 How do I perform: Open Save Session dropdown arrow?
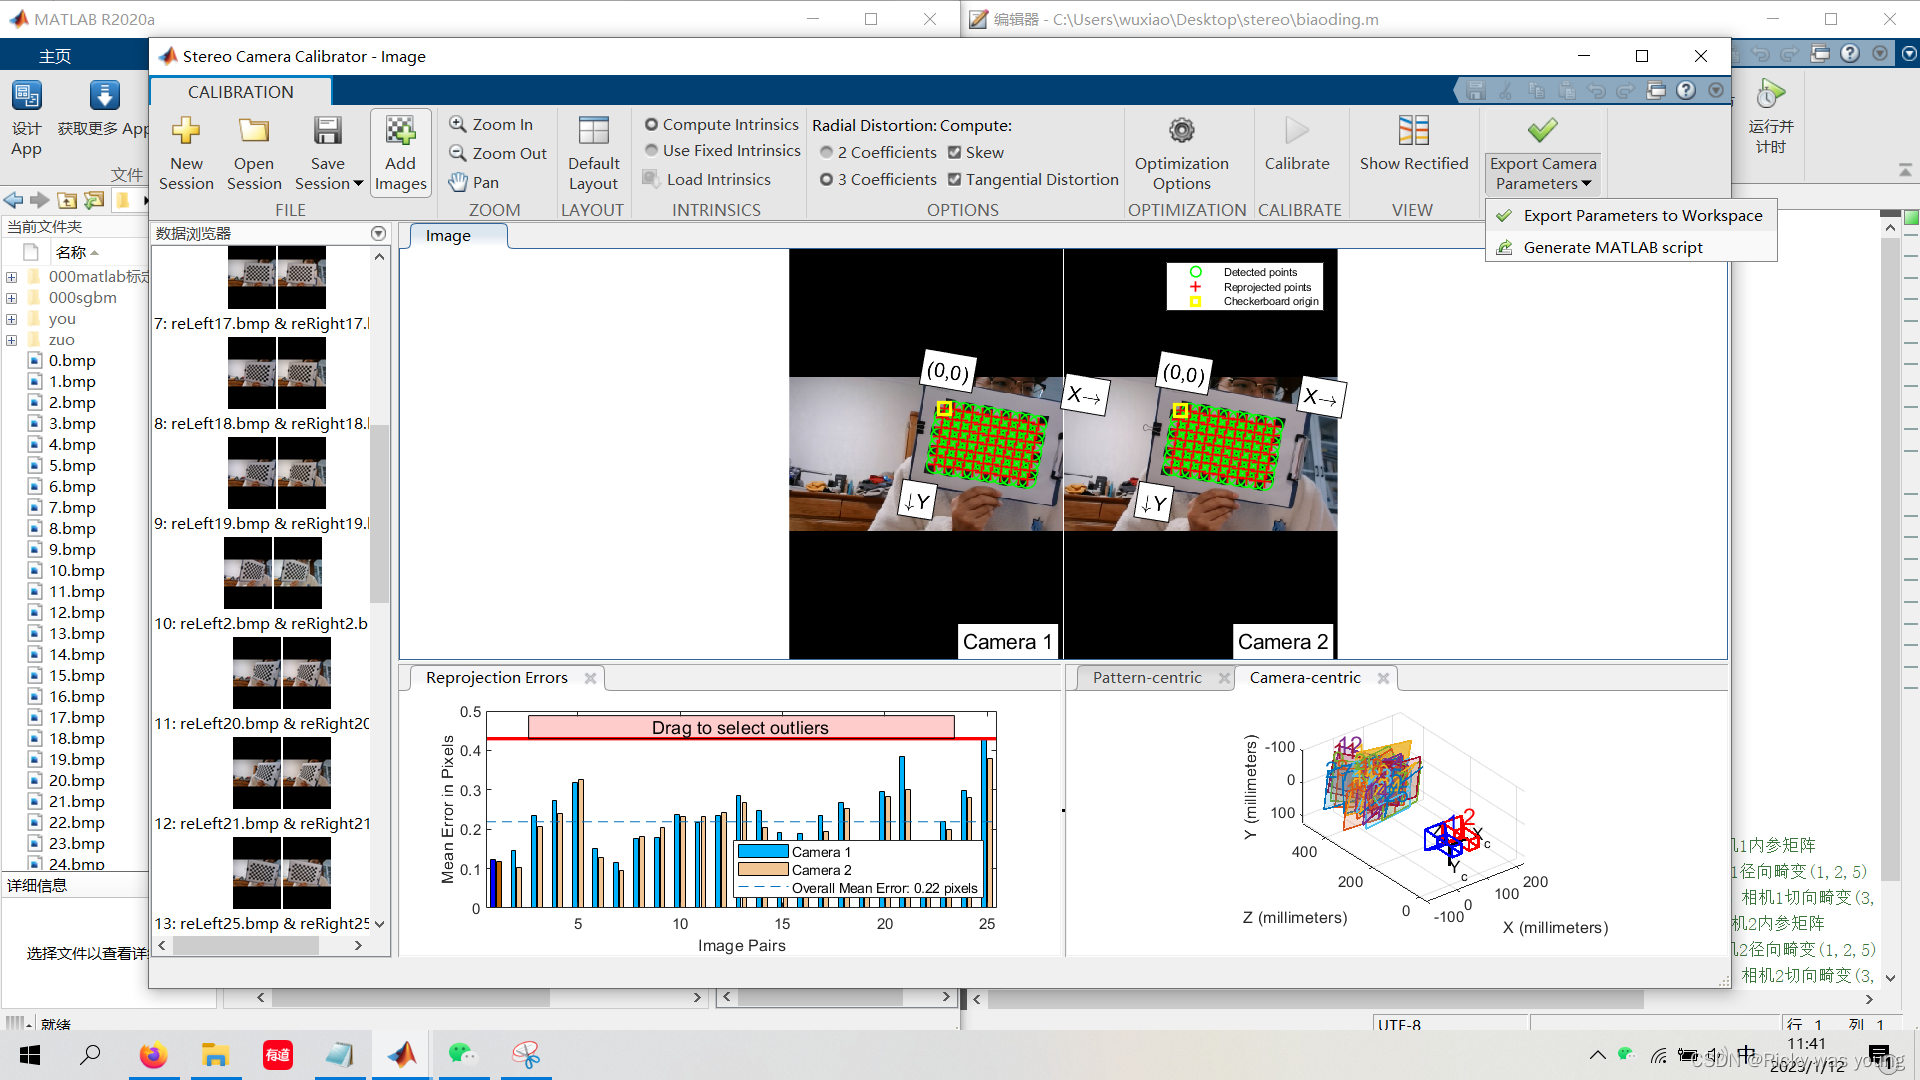pyautogui.click(x=358, y=184)
